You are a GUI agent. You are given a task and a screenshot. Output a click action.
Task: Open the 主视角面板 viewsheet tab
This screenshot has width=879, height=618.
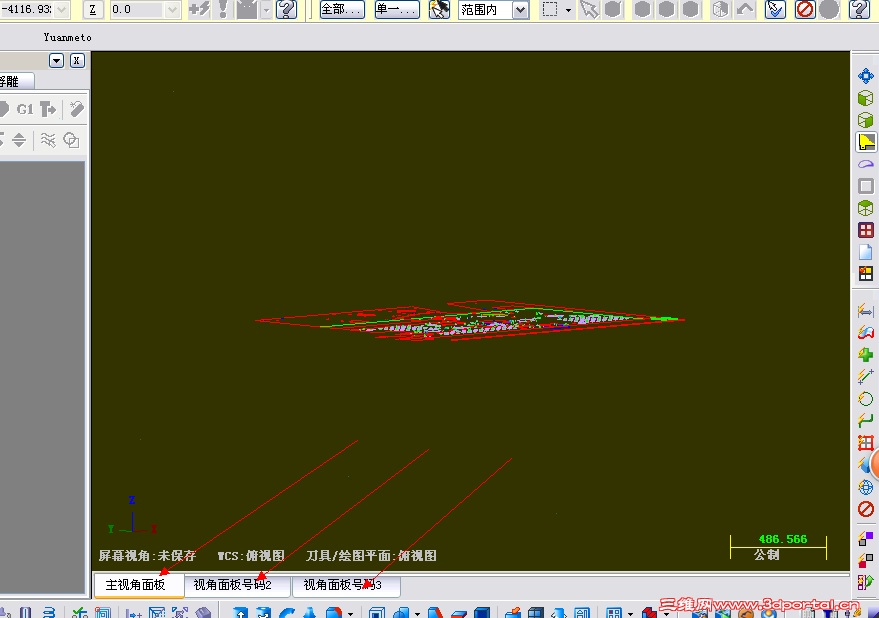[x=138, y=585]
